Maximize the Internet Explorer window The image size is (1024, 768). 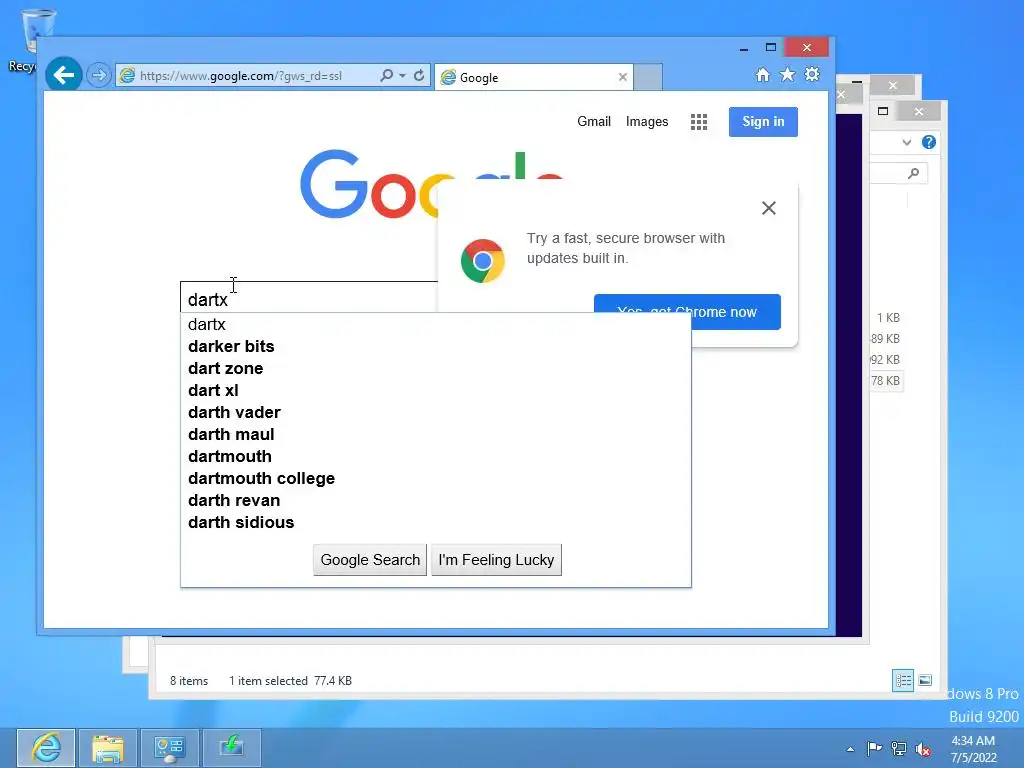(771, 47)
